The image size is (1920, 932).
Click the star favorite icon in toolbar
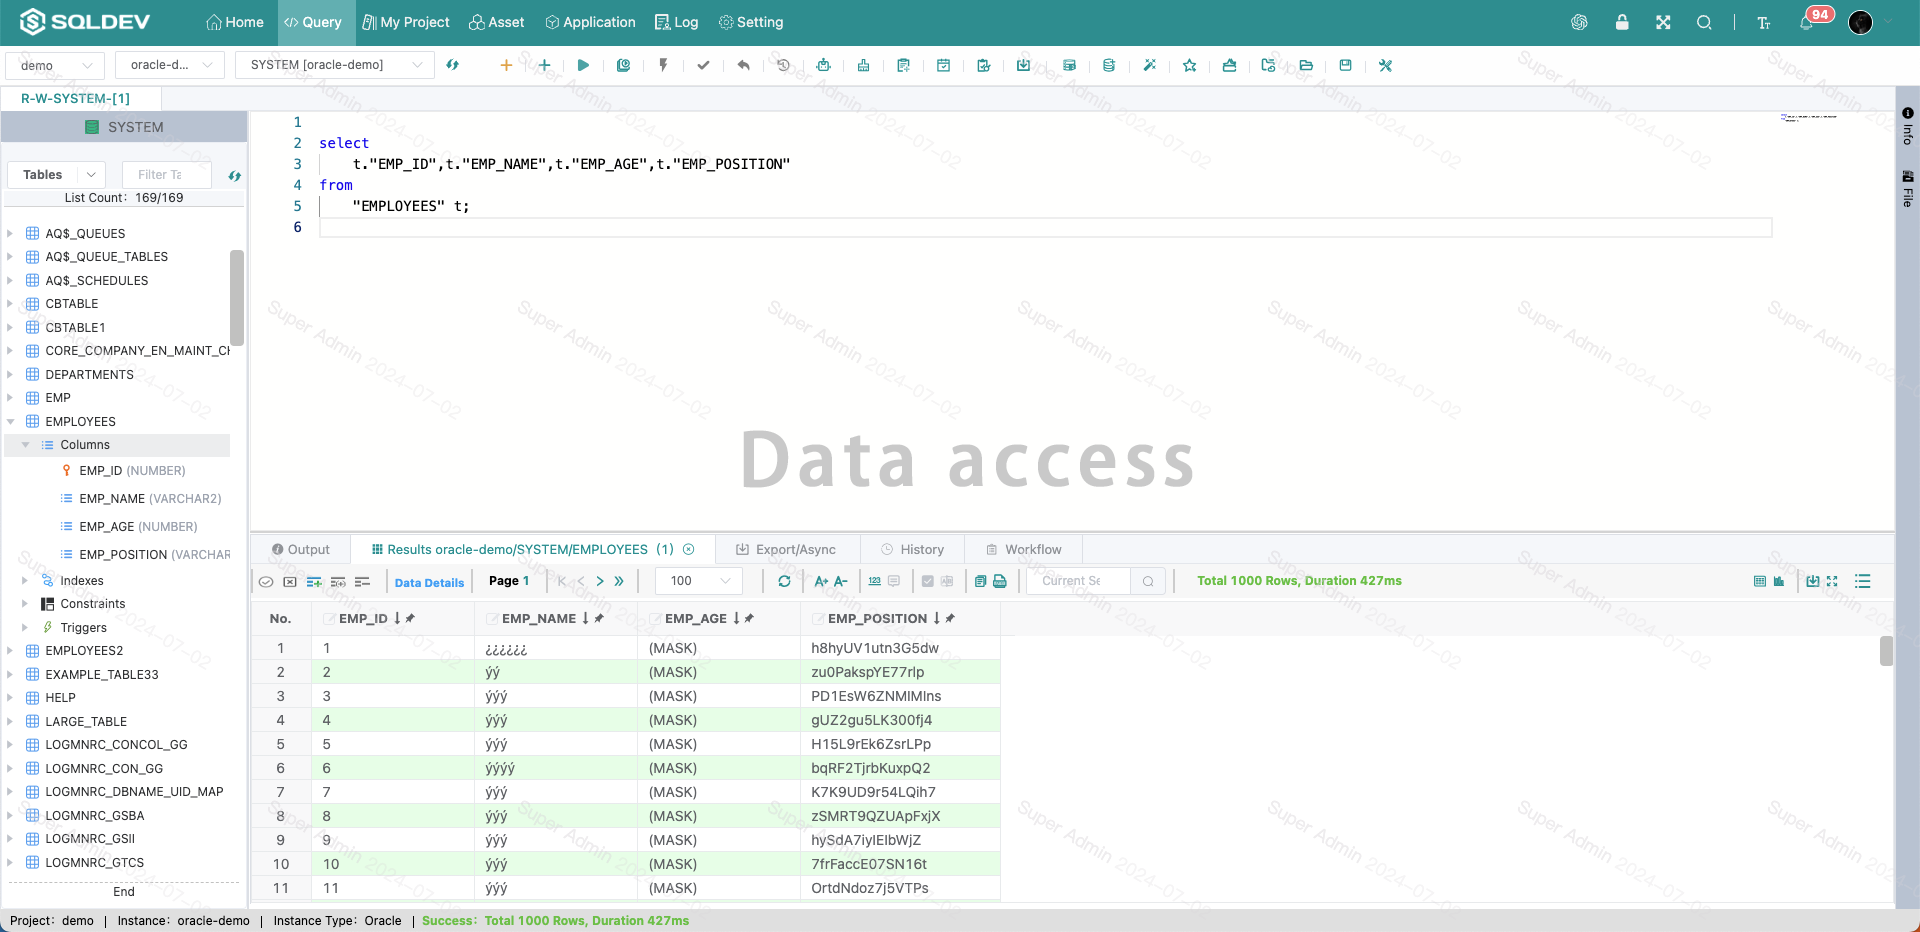click(x=1189, y=65)
